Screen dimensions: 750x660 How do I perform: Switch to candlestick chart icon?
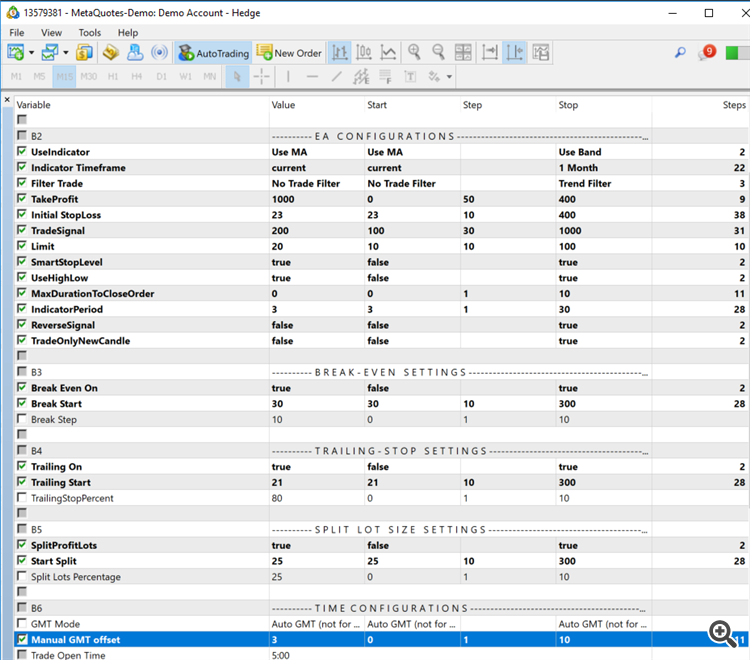(364, 53)
